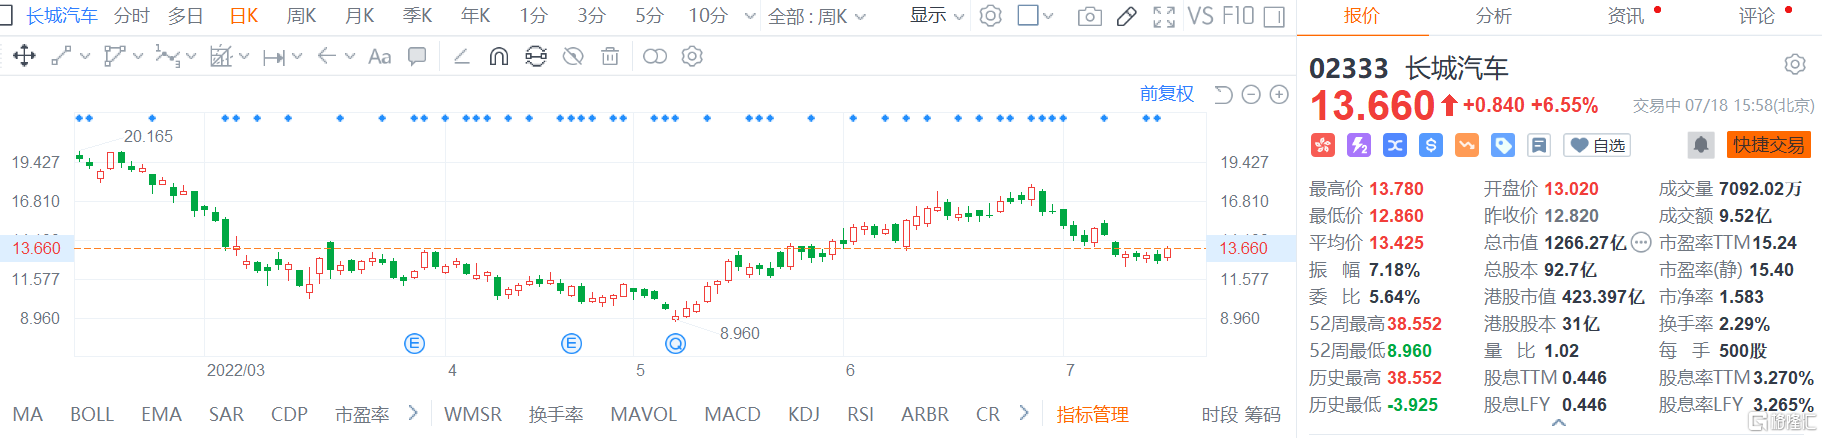Screen dimensions: 1823x438
Task: Click the overlapping circles compare icon
Action: (x=655, y=56)
